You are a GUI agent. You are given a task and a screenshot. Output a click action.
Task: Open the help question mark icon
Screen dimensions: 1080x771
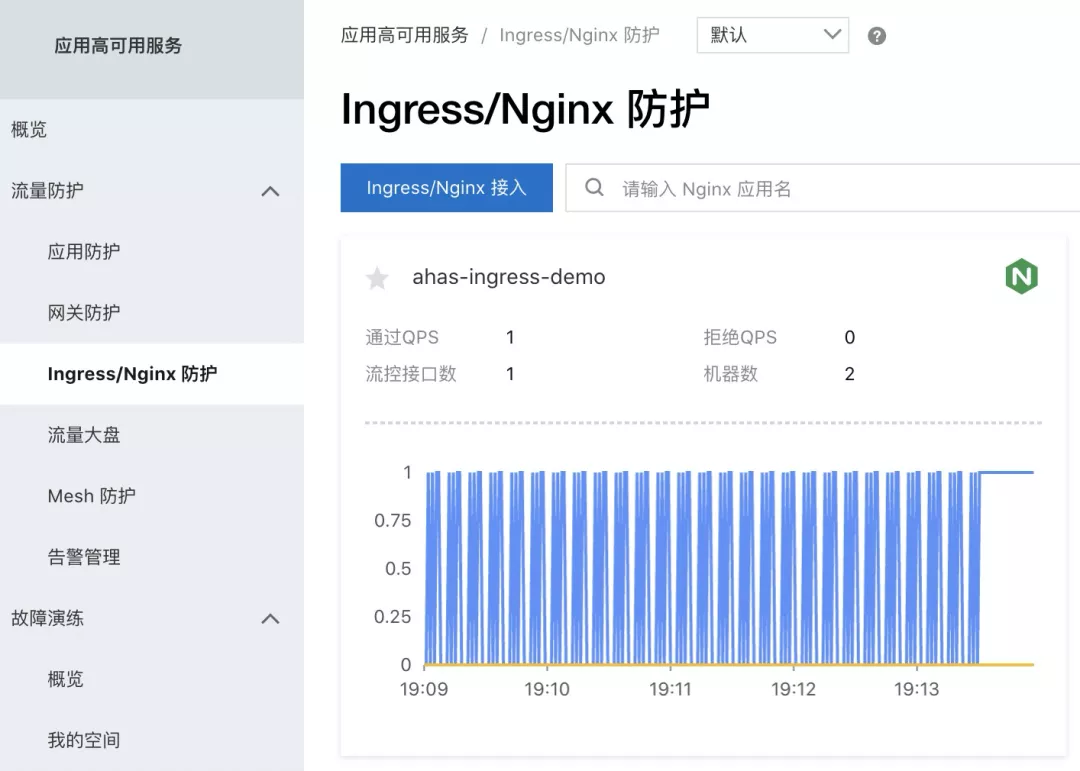pos(877,35)
